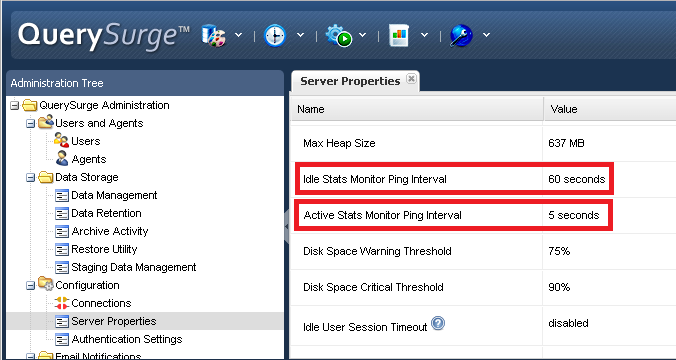Open Connections tree item

[101, 304]
